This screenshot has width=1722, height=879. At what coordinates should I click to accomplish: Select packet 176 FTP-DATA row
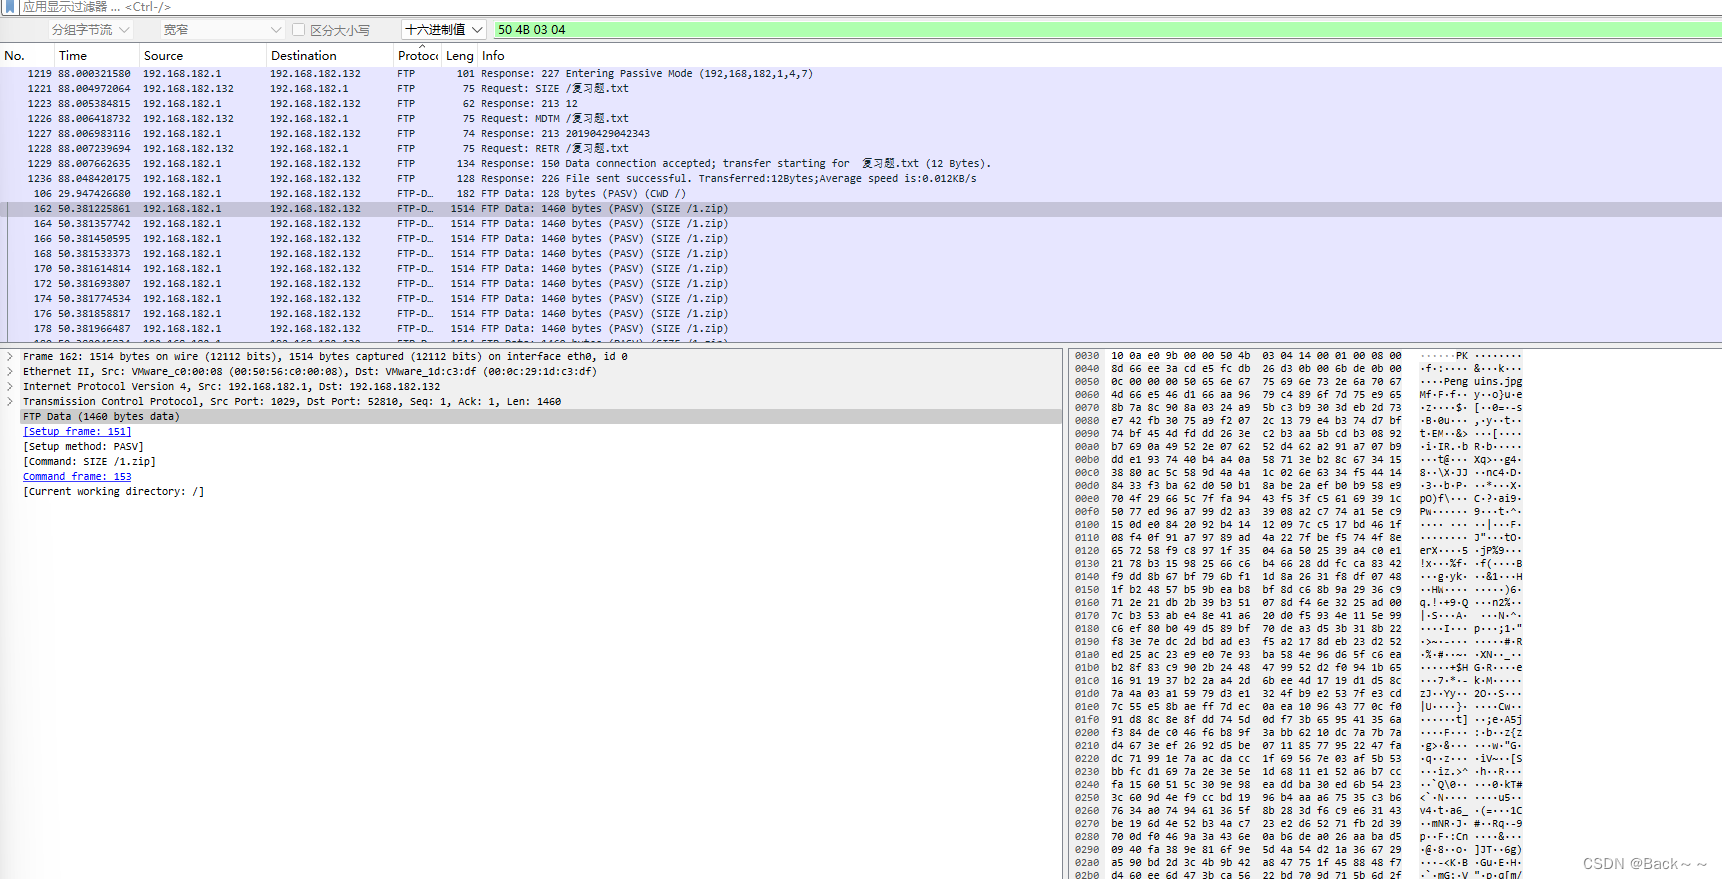861,313
